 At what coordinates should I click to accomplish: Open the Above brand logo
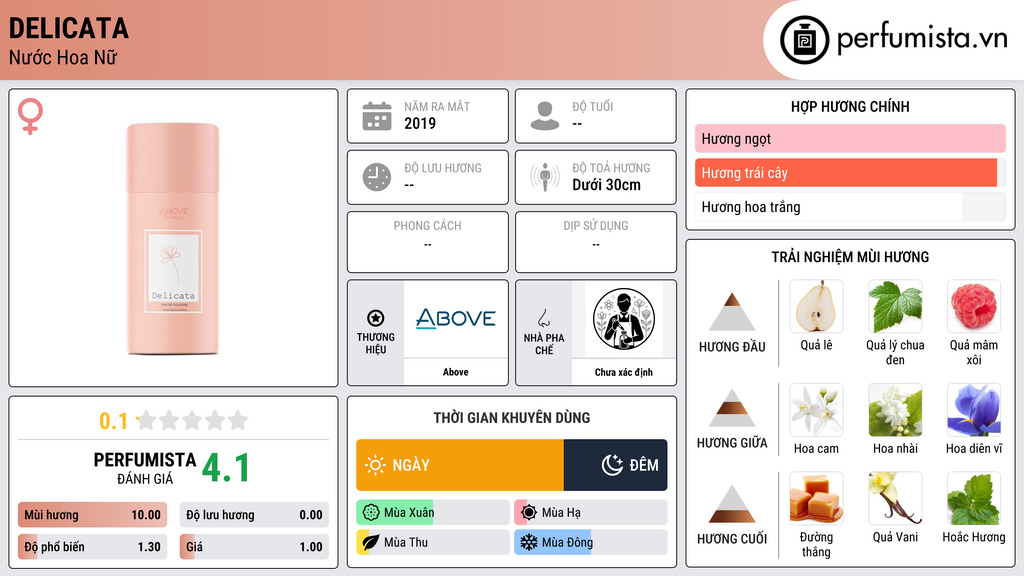456,319
